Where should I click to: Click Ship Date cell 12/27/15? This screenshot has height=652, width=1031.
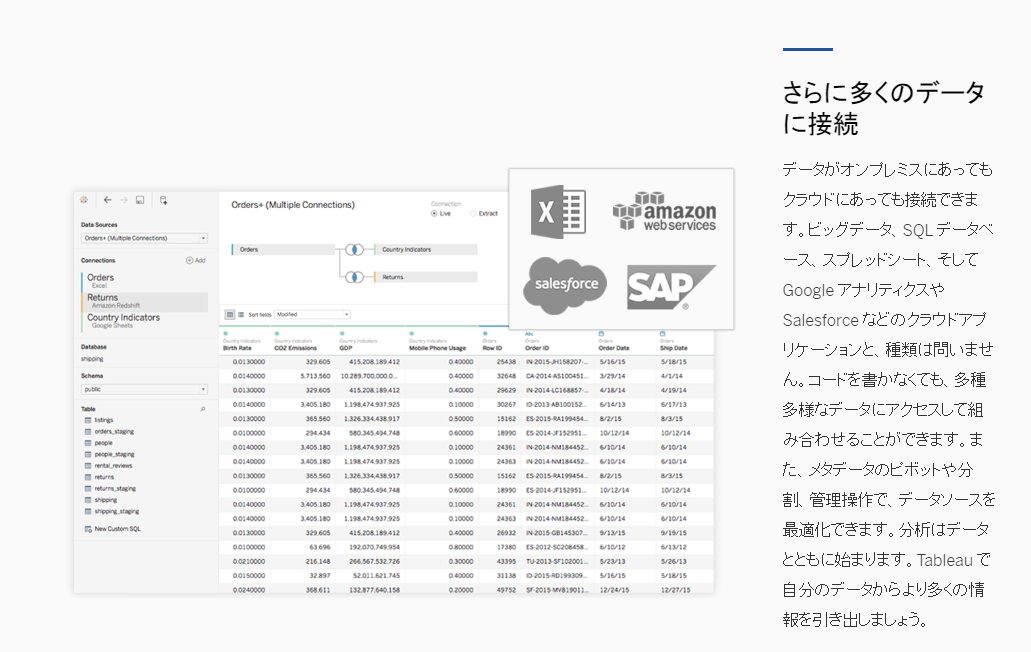[x=675, y=590]
